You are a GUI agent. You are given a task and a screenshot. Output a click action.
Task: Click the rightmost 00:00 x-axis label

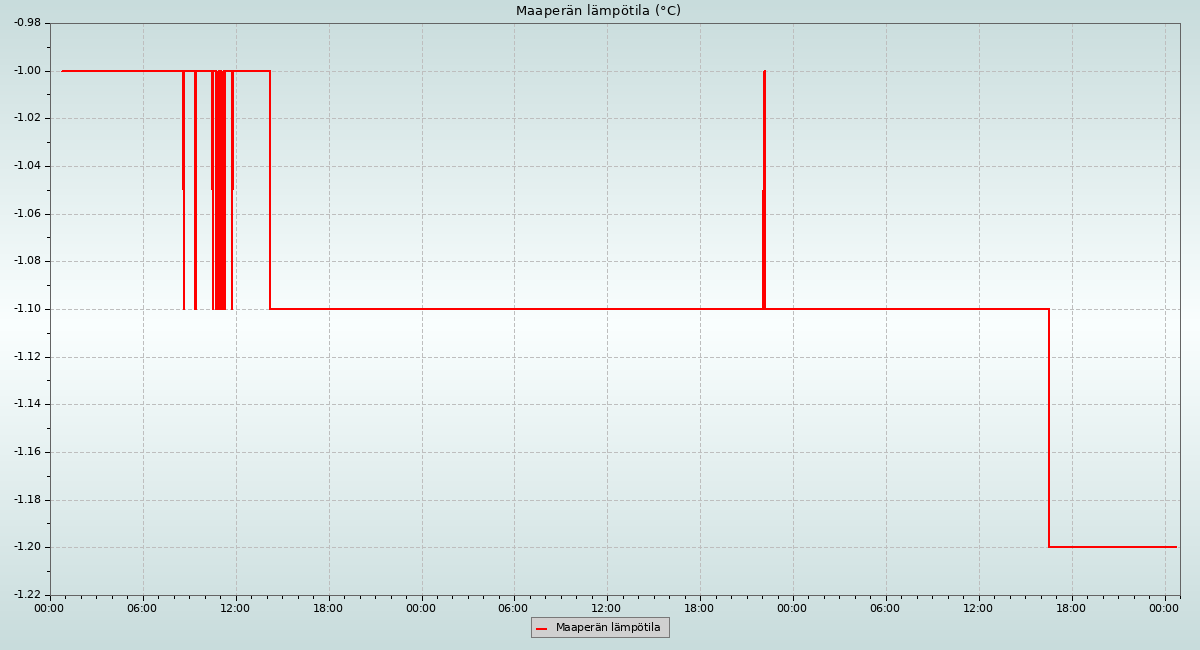point(1164,608)
